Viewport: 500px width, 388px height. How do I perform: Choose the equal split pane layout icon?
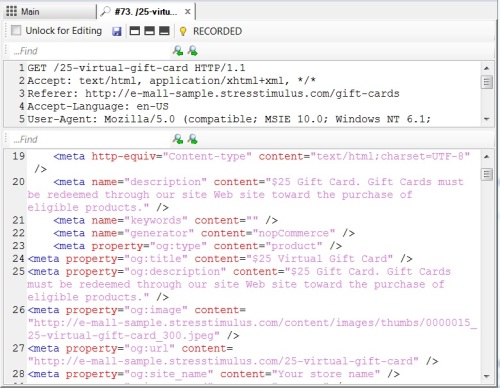(149, 31)
